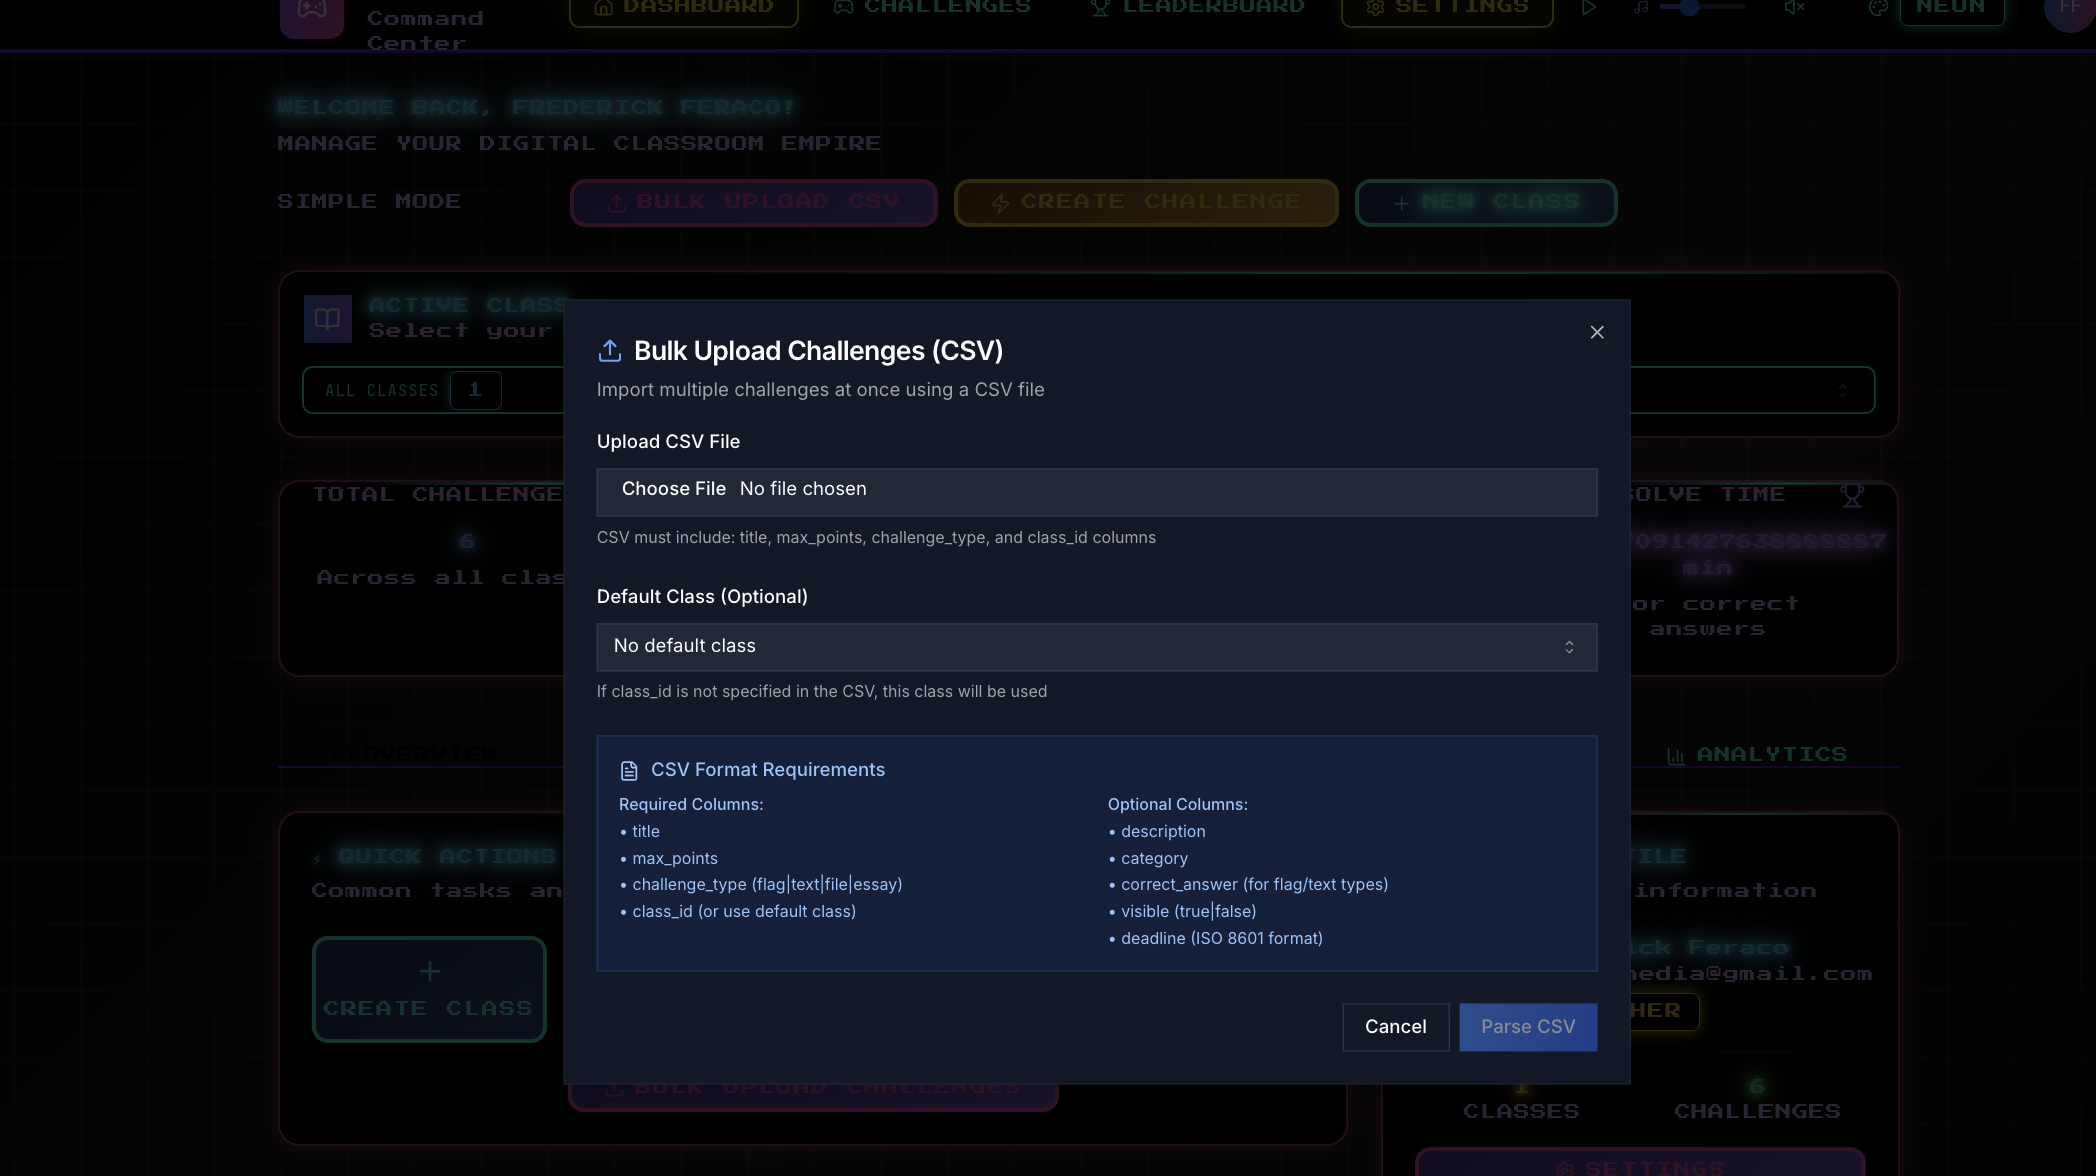Click the play music icon

(x=1588, y=8)
